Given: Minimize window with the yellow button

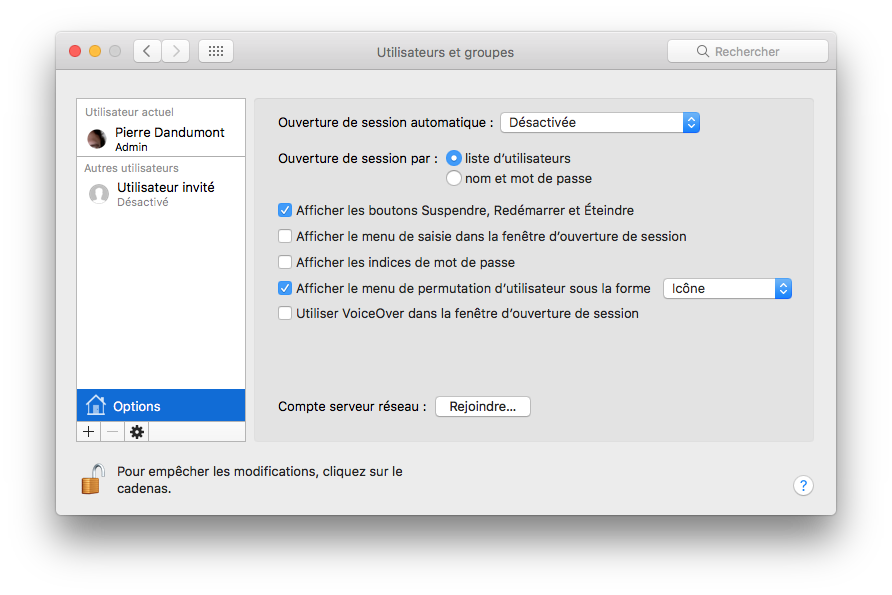Looking at the screenshot, I should (x=95, y=51).
